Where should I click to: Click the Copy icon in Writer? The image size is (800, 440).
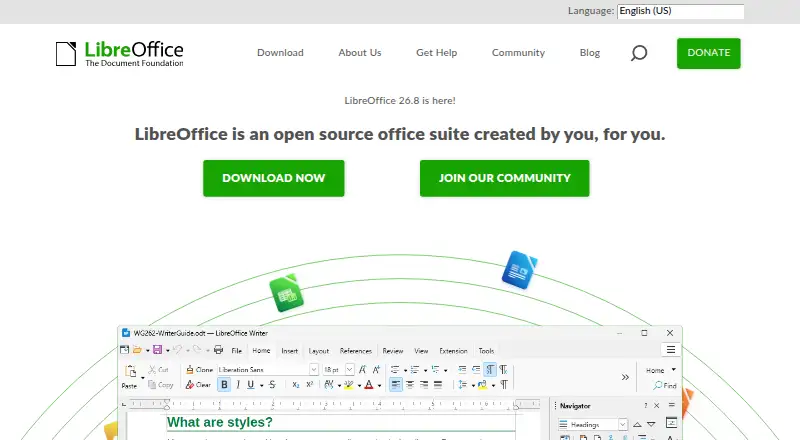point(152,385)
